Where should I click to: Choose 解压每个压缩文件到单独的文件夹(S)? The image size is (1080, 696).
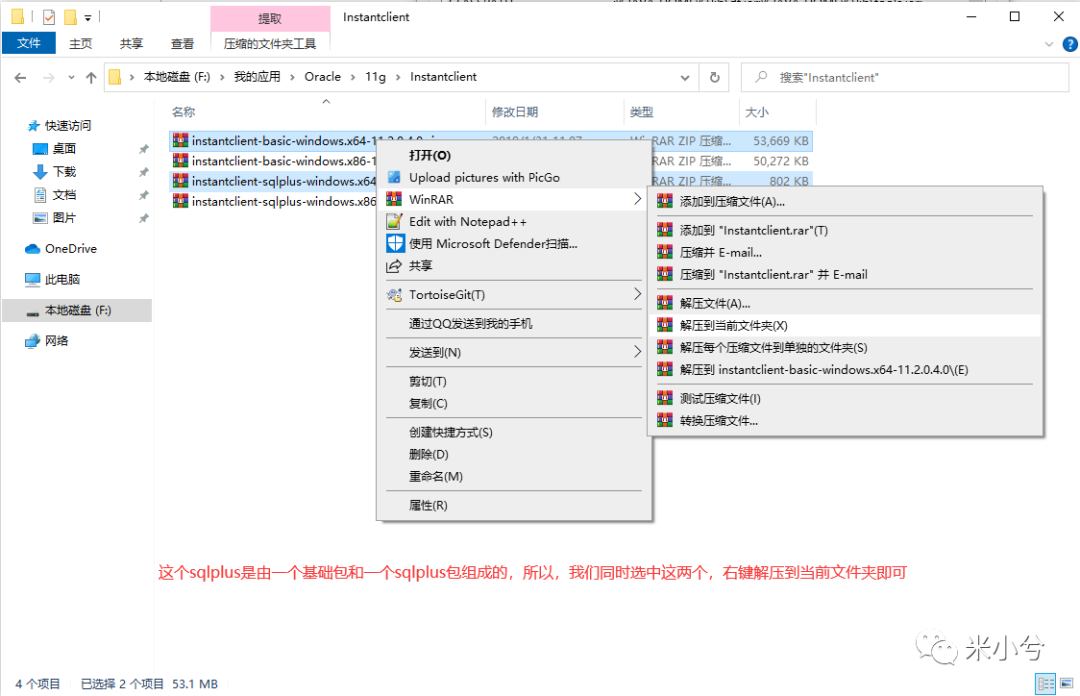[845, 347]
